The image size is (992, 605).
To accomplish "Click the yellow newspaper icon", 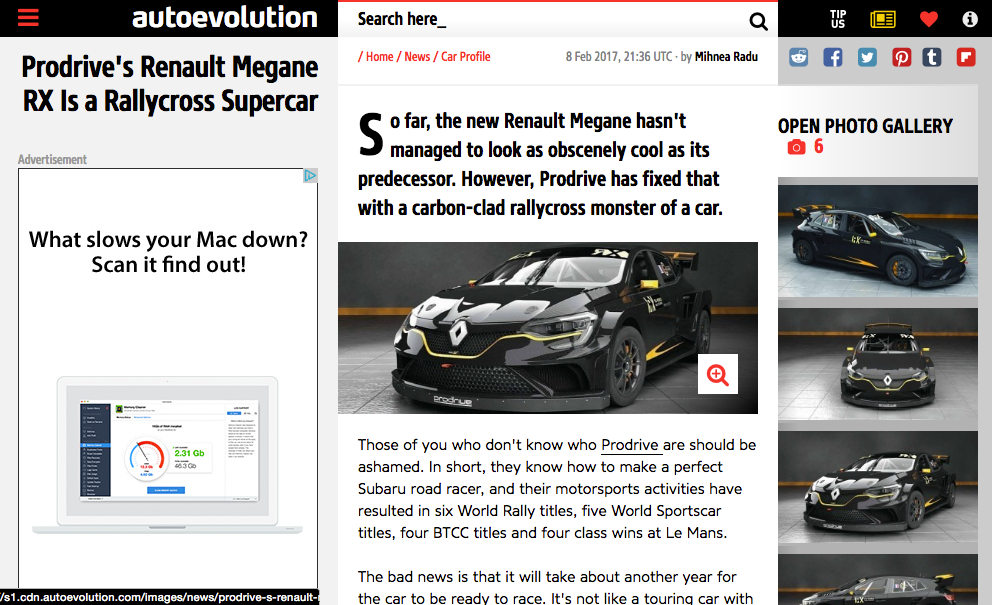I will 883,20.
